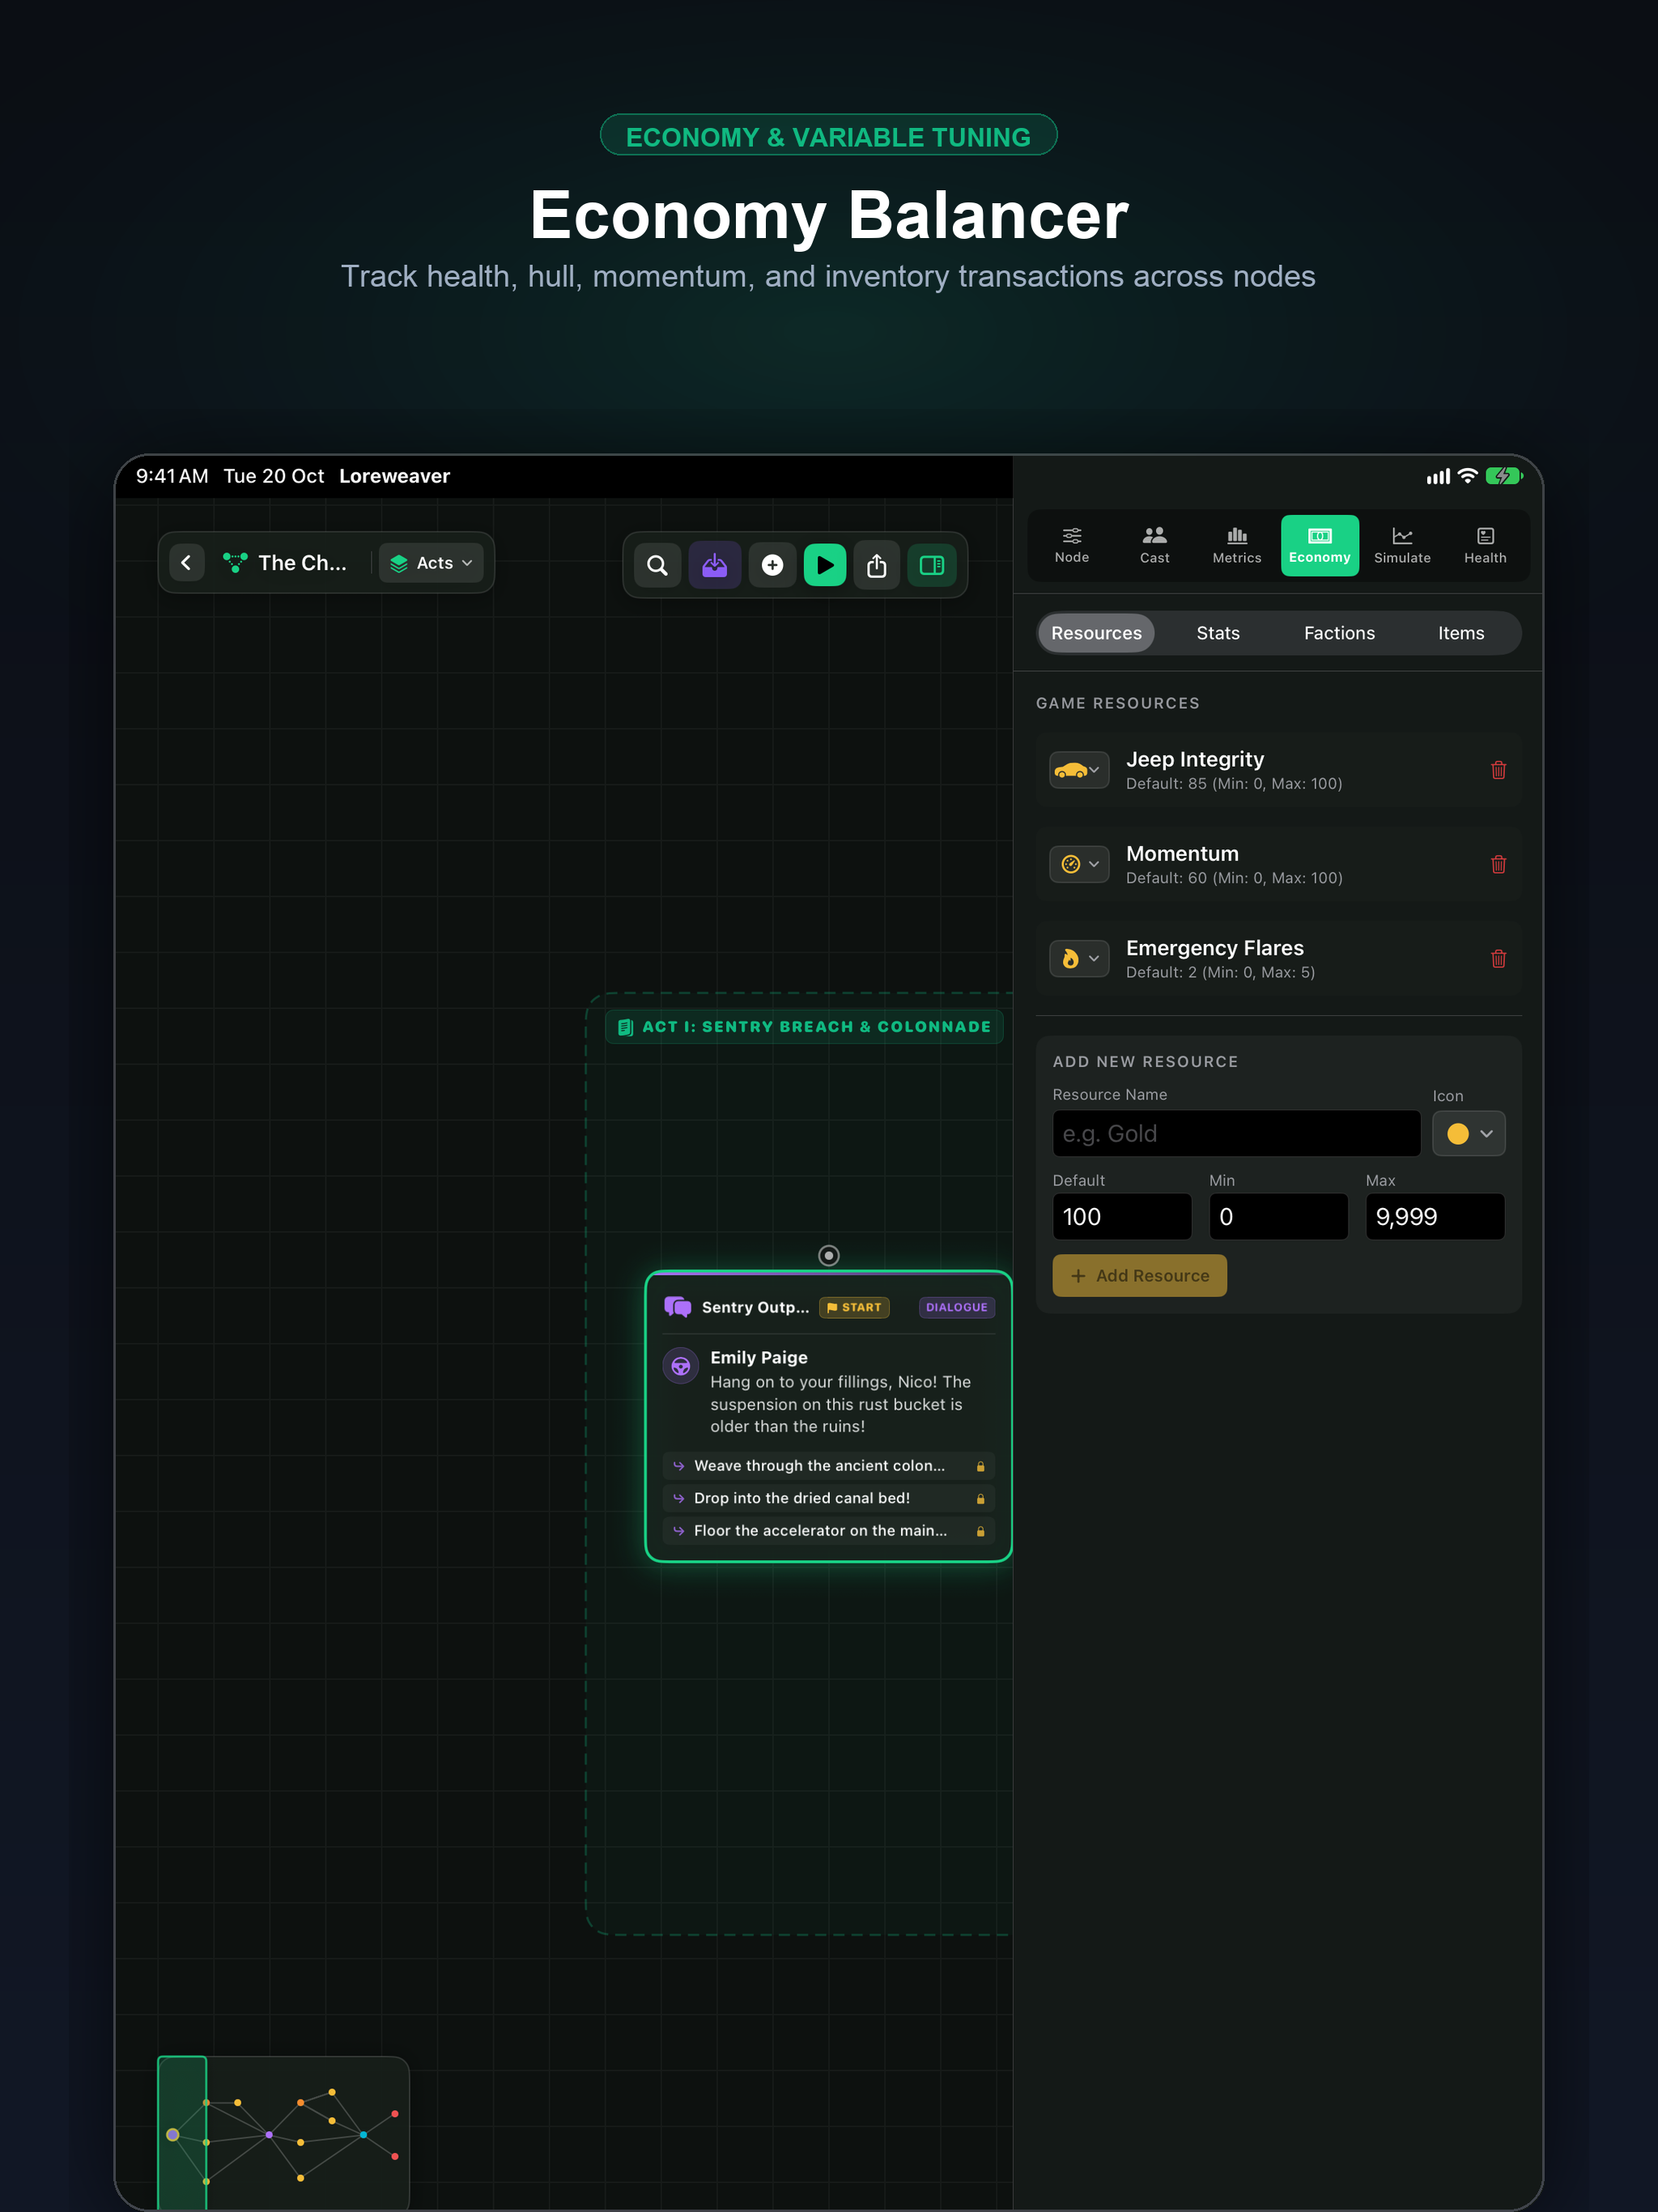
Task: Select choice "Drop into the dried canal bed!"
Action: (x=828, y=1498)
